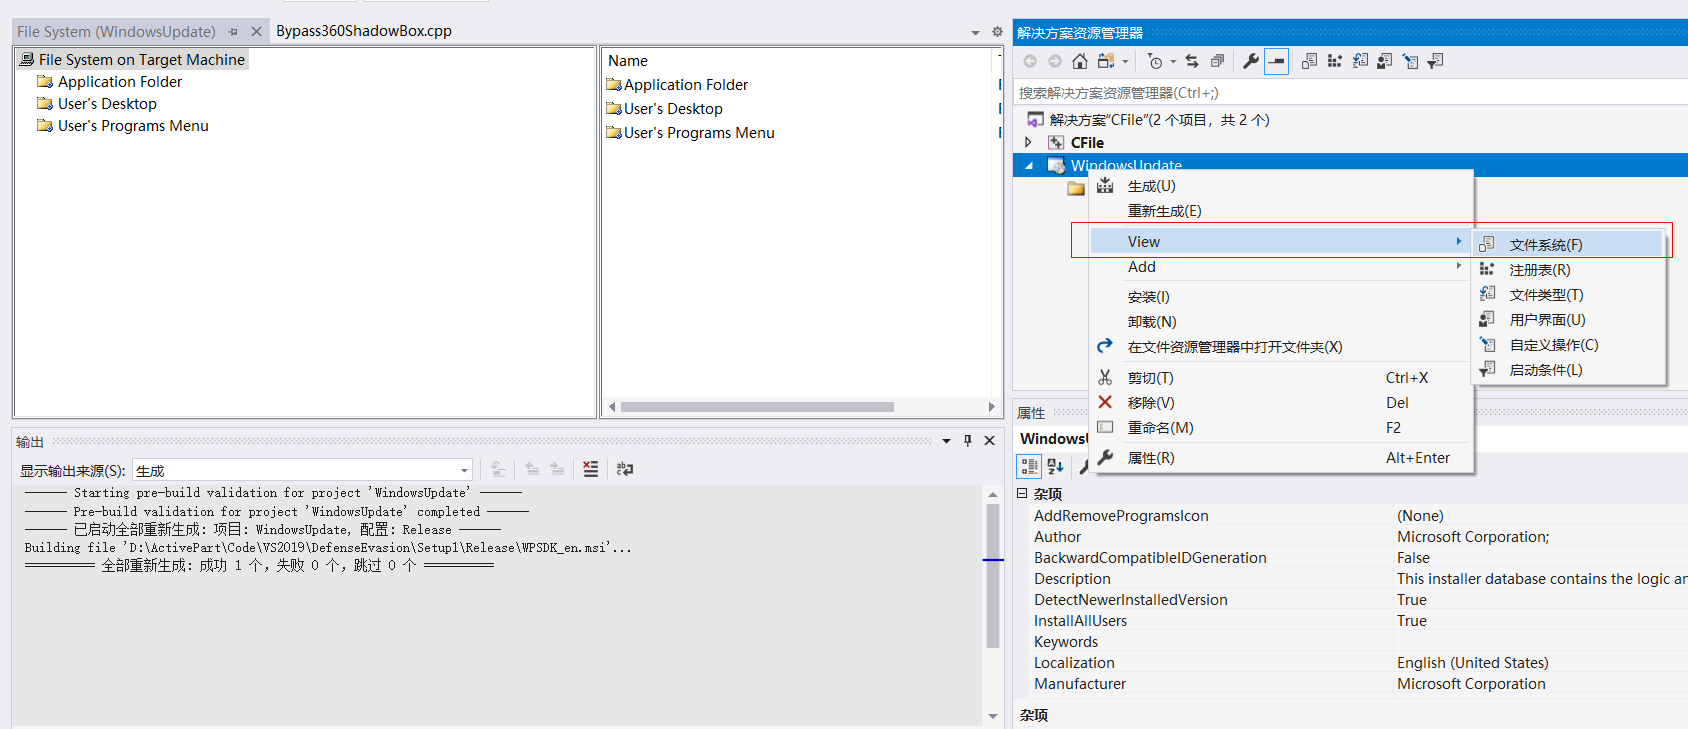Choose 文件类型(T) from the View submenu
This screenshot has width=1688, height=729.
click(1570, 295)
